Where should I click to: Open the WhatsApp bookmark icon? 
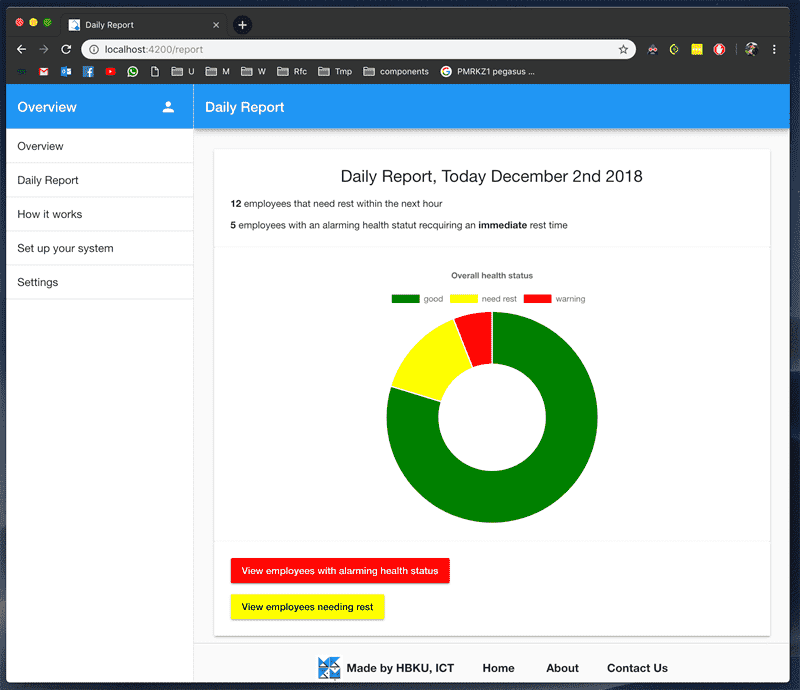pos(133,71)
